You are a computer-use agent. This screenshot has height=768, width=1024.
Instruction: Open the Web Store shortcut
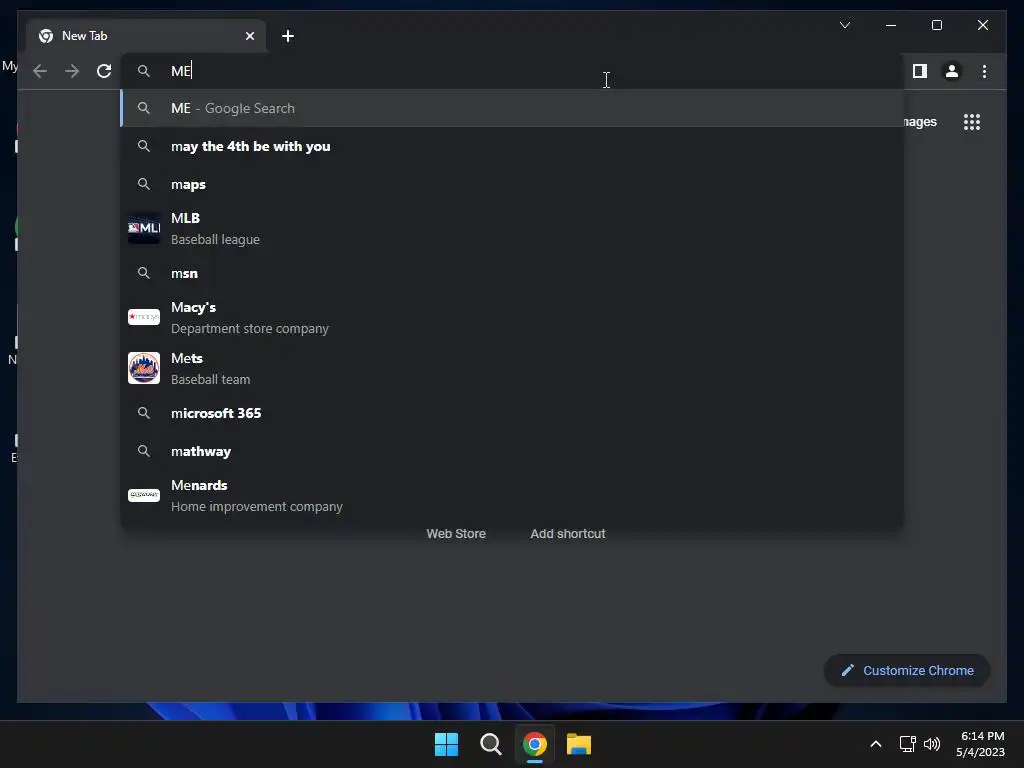(x=456, y=534)
